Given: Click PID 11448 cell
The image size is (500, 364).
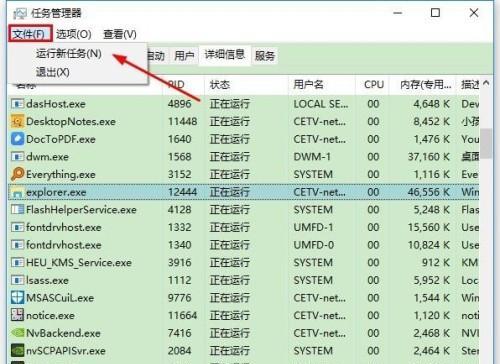Looking at the screenshot, I should tap(182, 121).
